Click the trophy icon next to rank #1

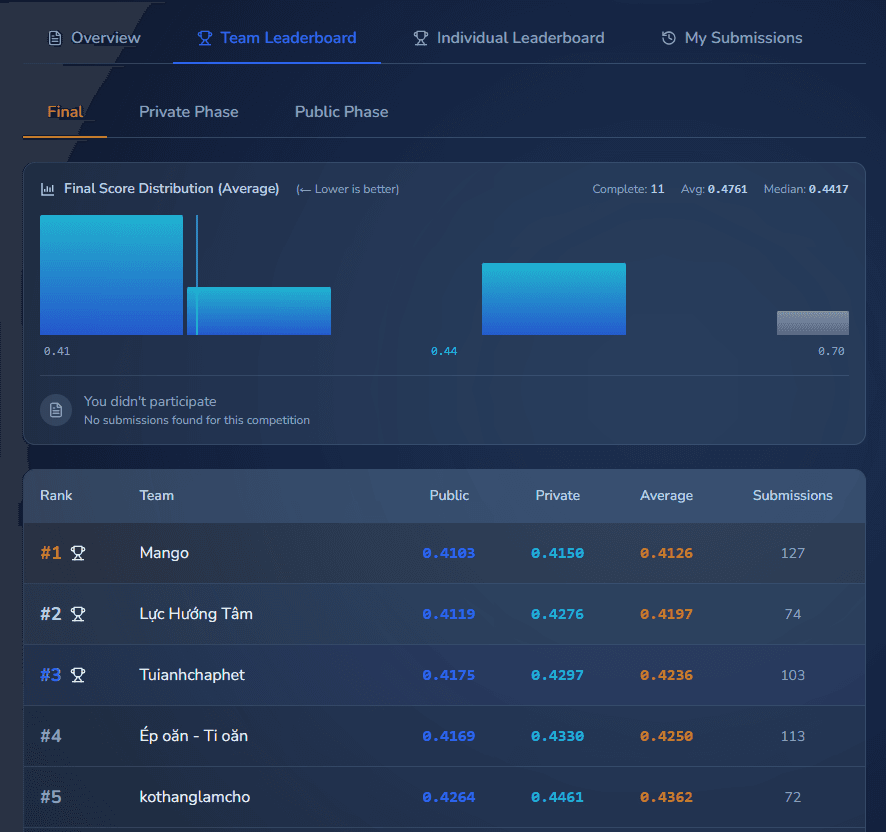point(78,553)
